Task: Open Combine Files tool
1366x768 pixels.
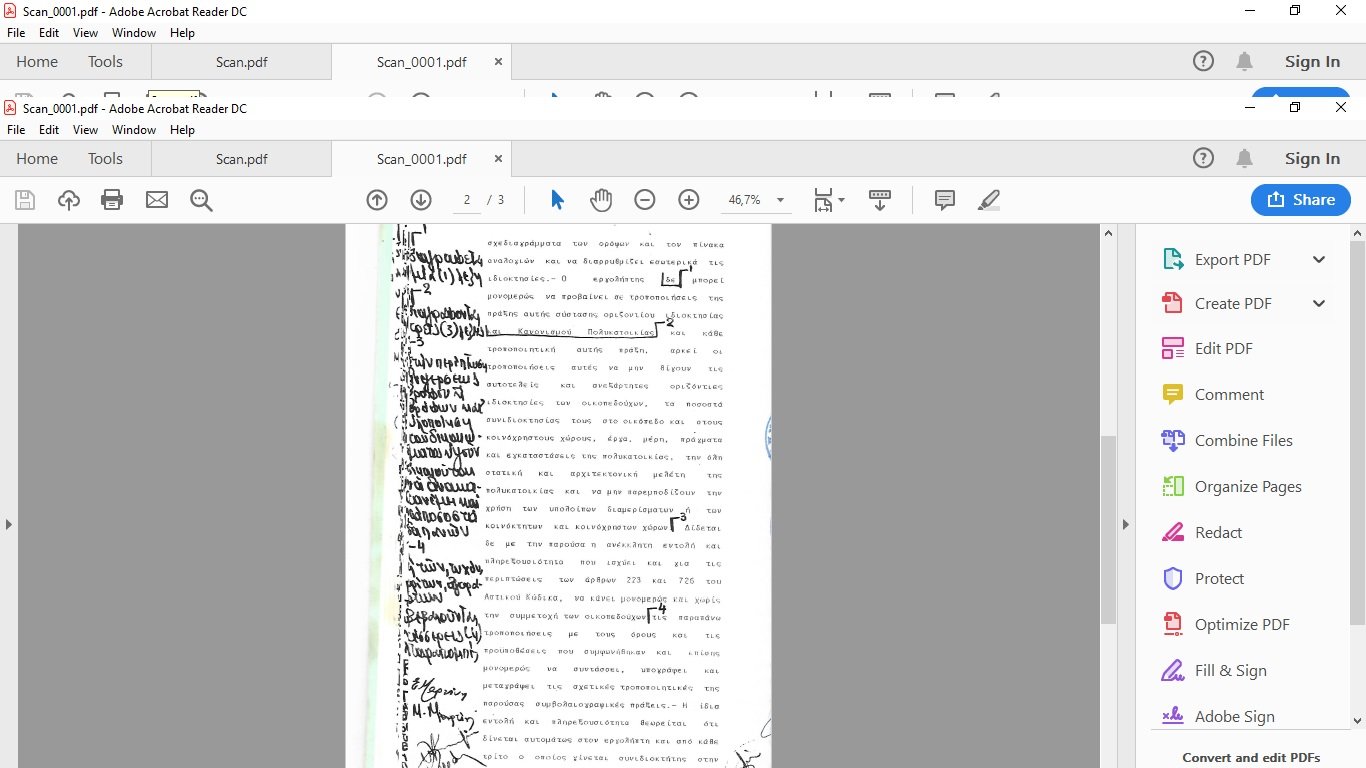Action: click(1243, 440)
